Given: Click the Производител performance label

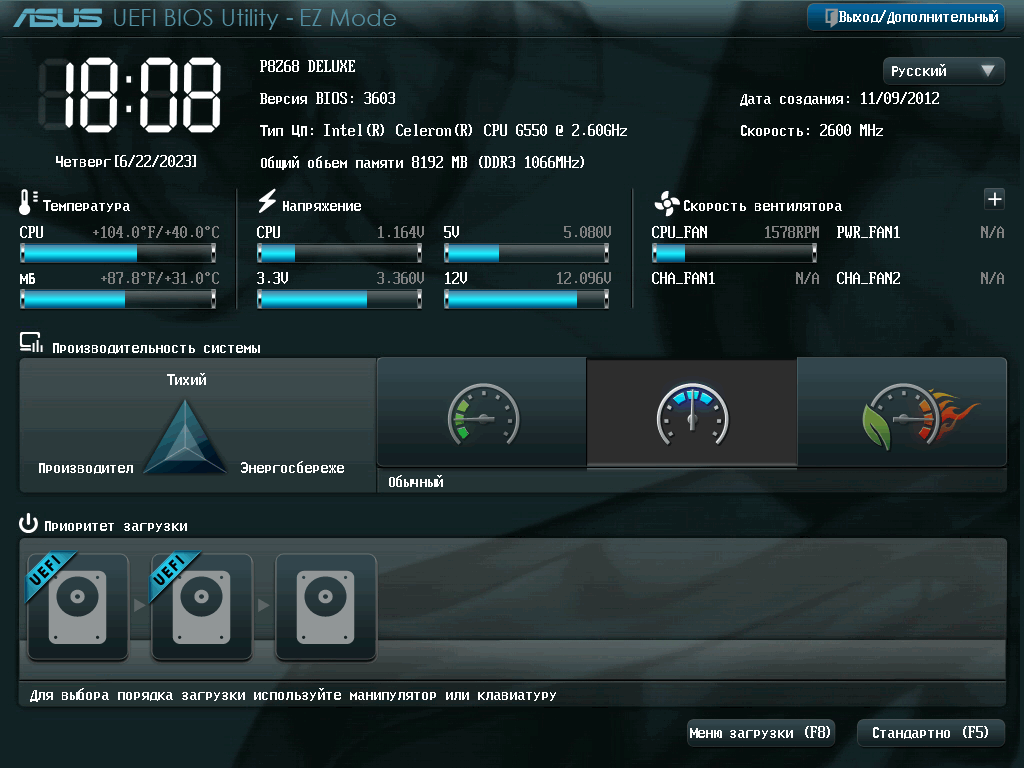Looking at the screenshot, I should pyautogui.click(x=86, y=468).
